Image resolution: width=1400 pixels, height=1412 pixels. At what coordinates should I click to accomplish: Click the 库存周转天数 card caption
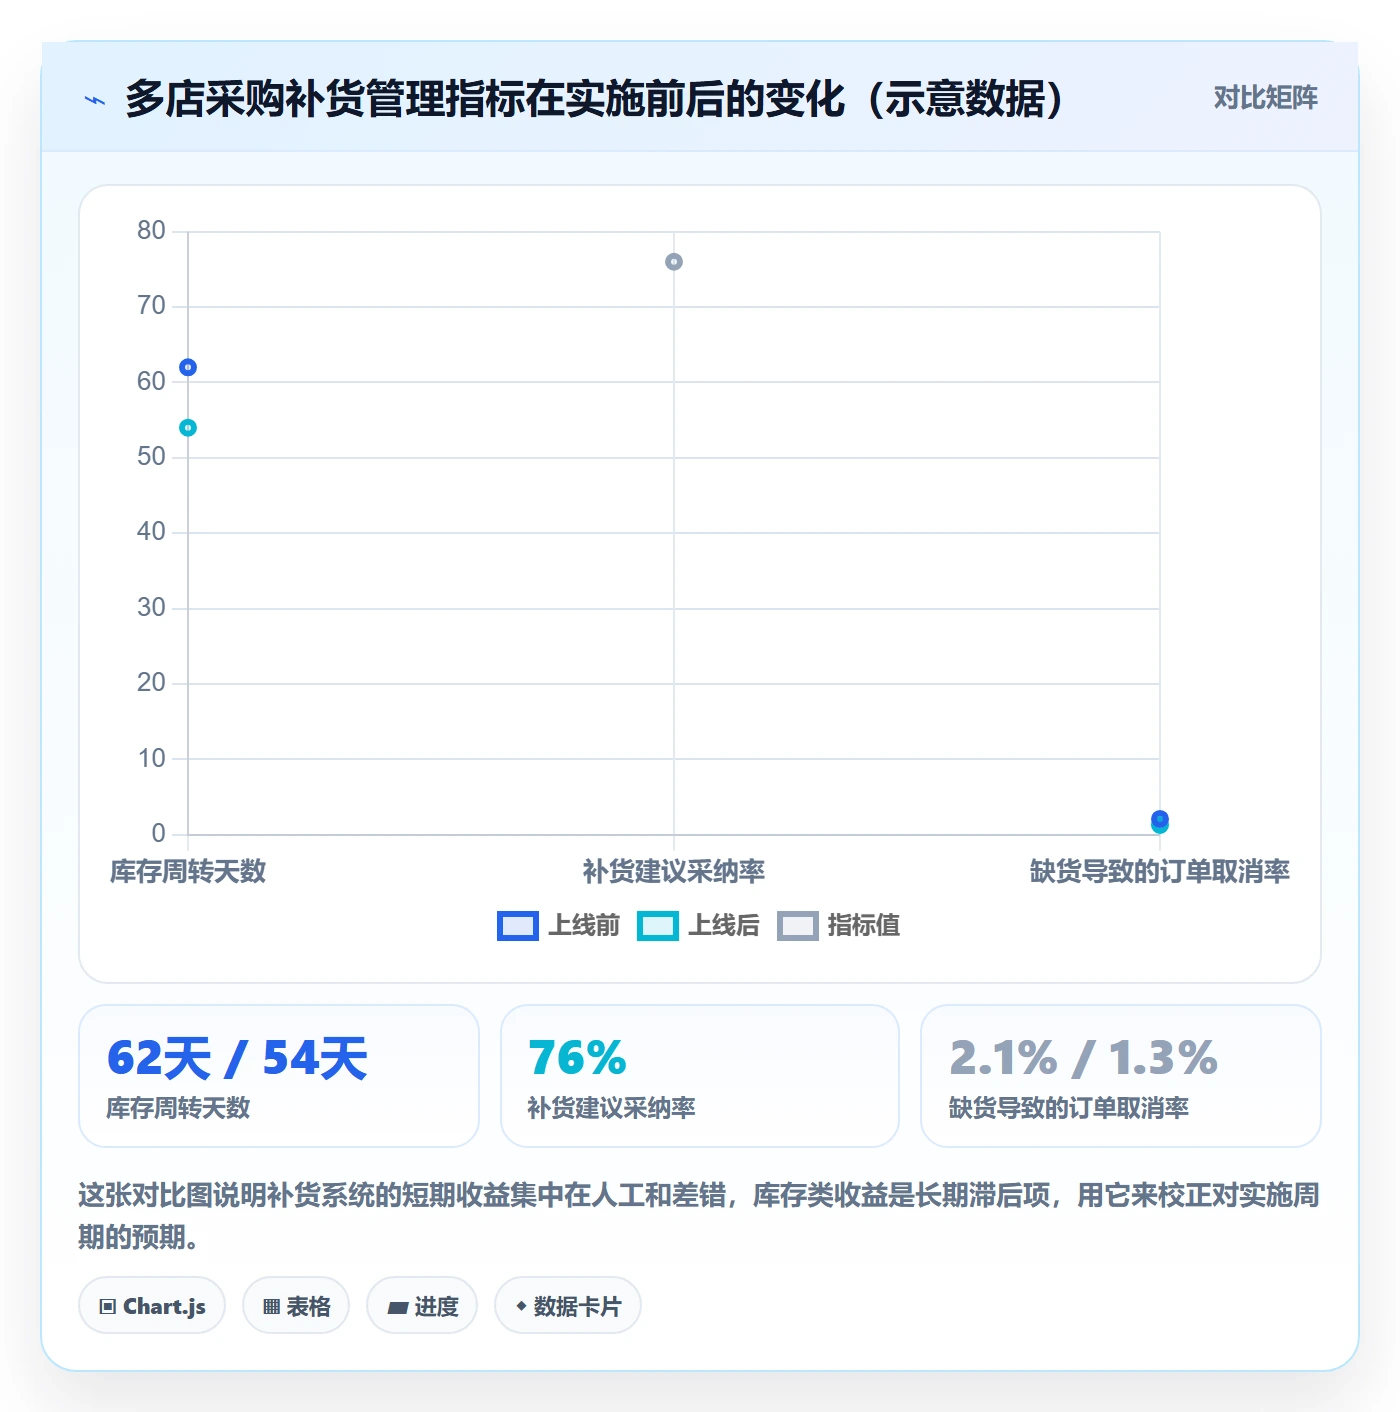pos(178,1108)
